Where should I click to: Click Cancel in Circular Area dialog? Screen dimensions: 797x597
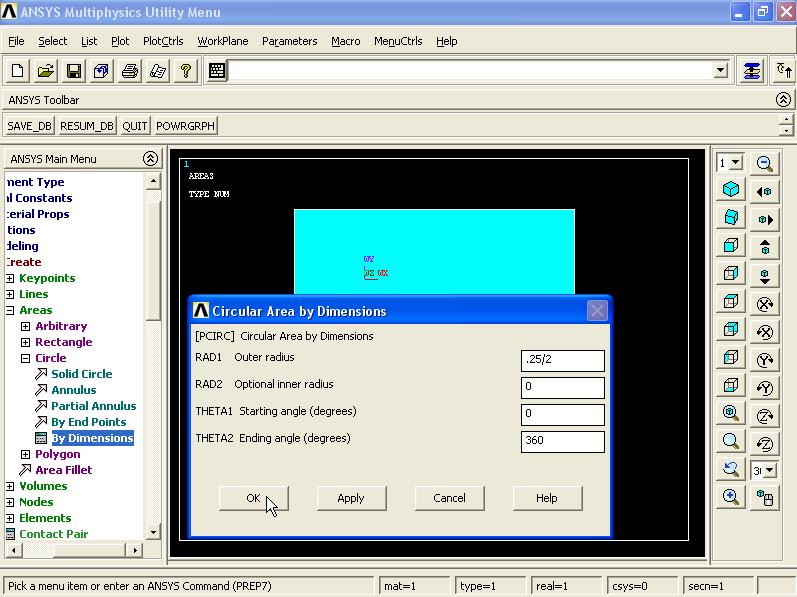[x=449, y=498]
